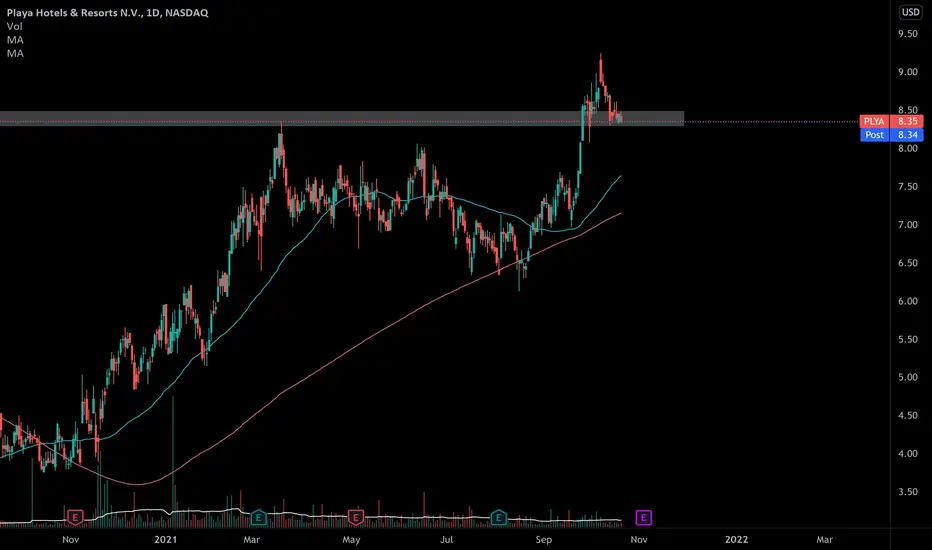Viewport: 932px width, 550px height.
Task: Open the USD currency selector
Action: 911,12
